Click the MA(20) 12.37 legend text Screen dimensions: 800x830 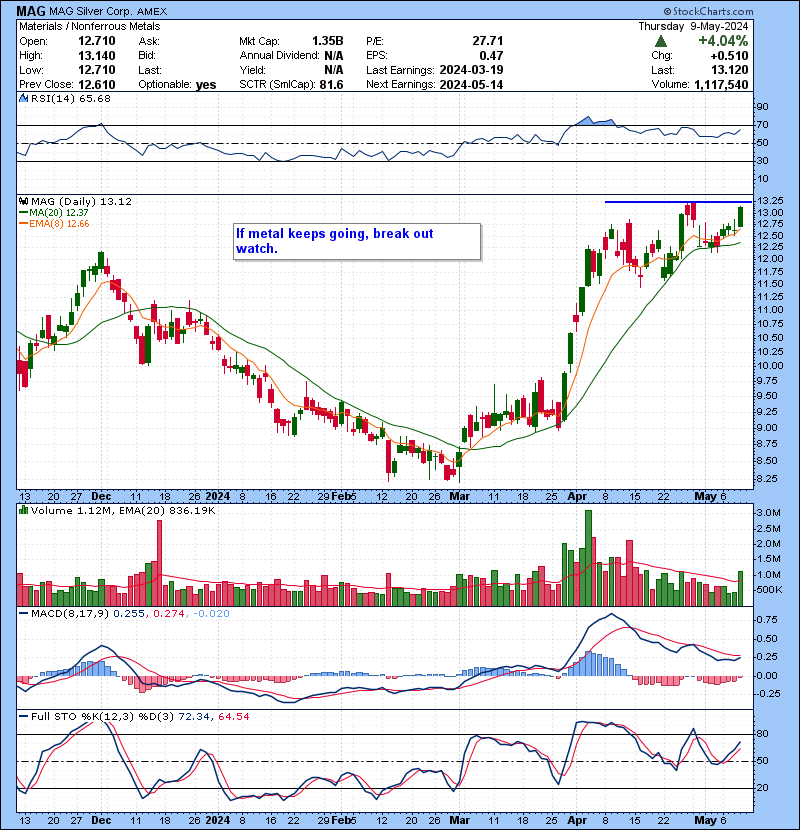(59, 212)
